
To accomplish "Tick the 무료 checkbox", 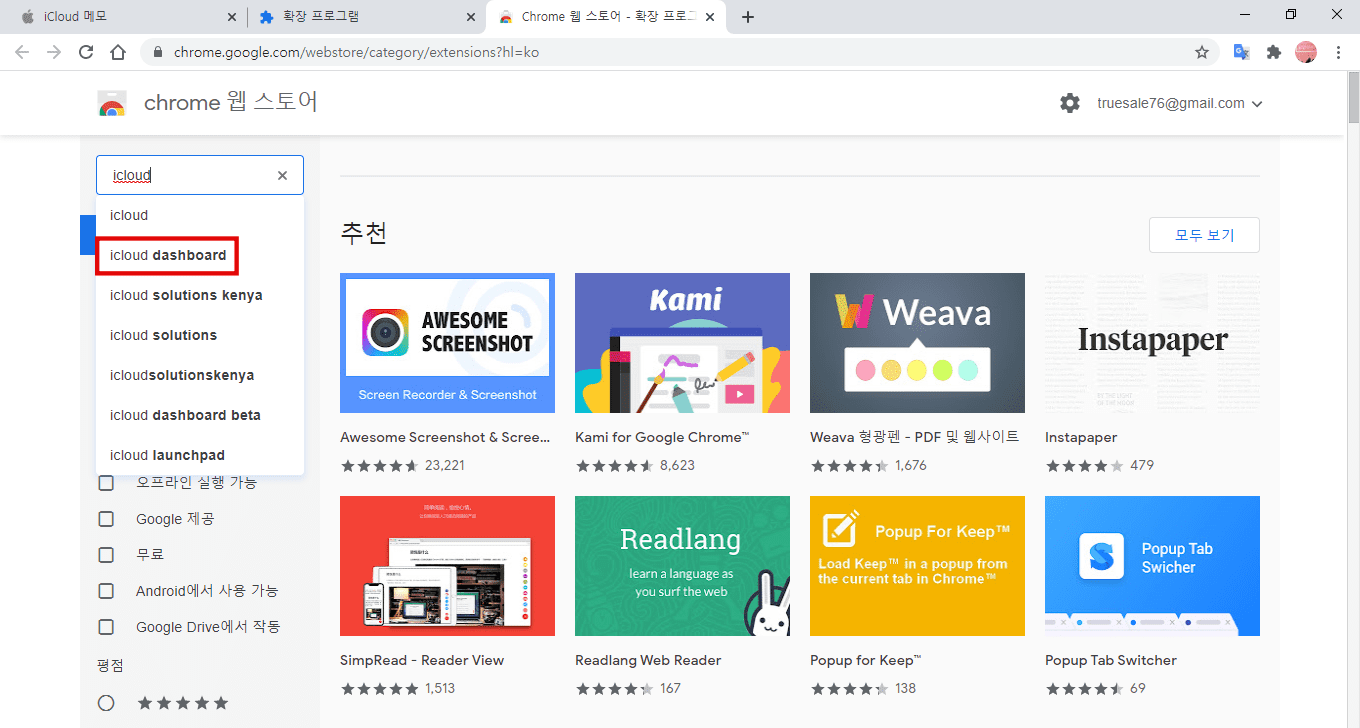I will click(106, 555).
